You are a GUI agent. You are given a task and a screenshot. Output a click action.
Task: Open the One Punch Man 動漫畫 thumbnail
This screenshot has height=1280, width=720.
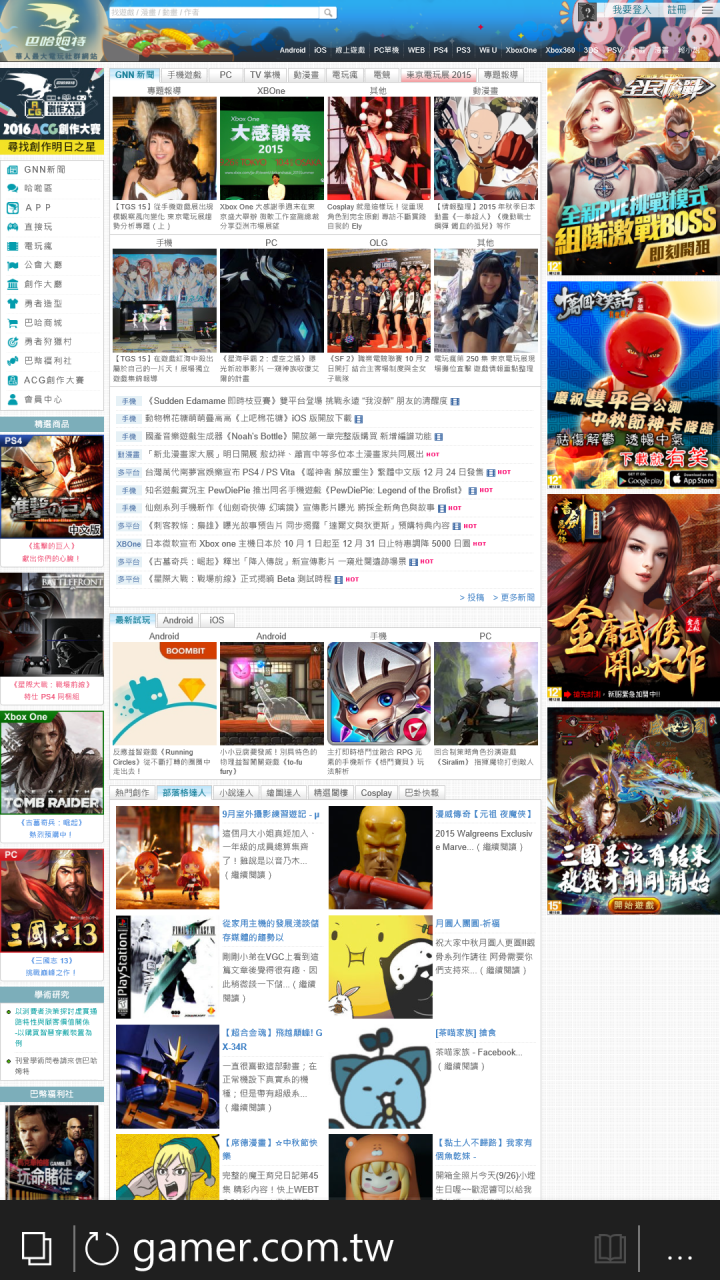(486, 149)
